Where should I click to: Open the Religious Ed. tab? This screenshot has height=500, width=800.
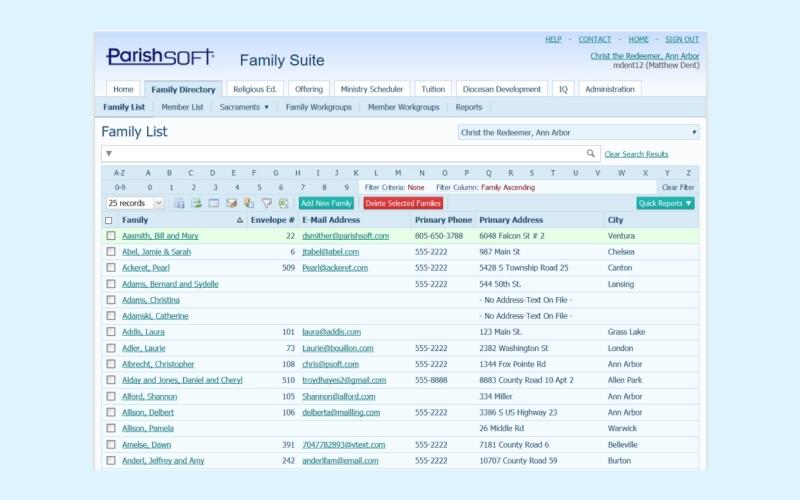tap(255, 89)
